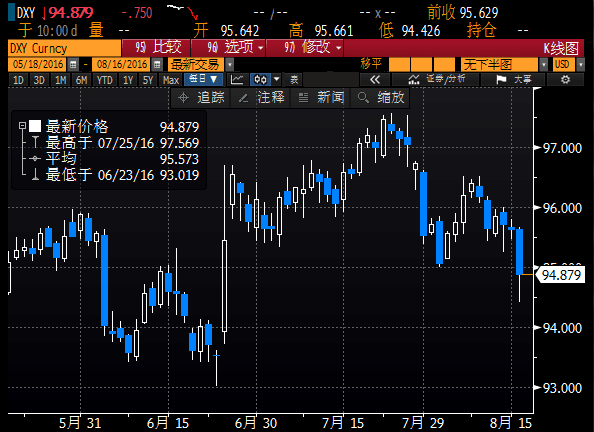Select the candlestick chart style icon
This screenshot has height=432, width=594.
(260, 80)
